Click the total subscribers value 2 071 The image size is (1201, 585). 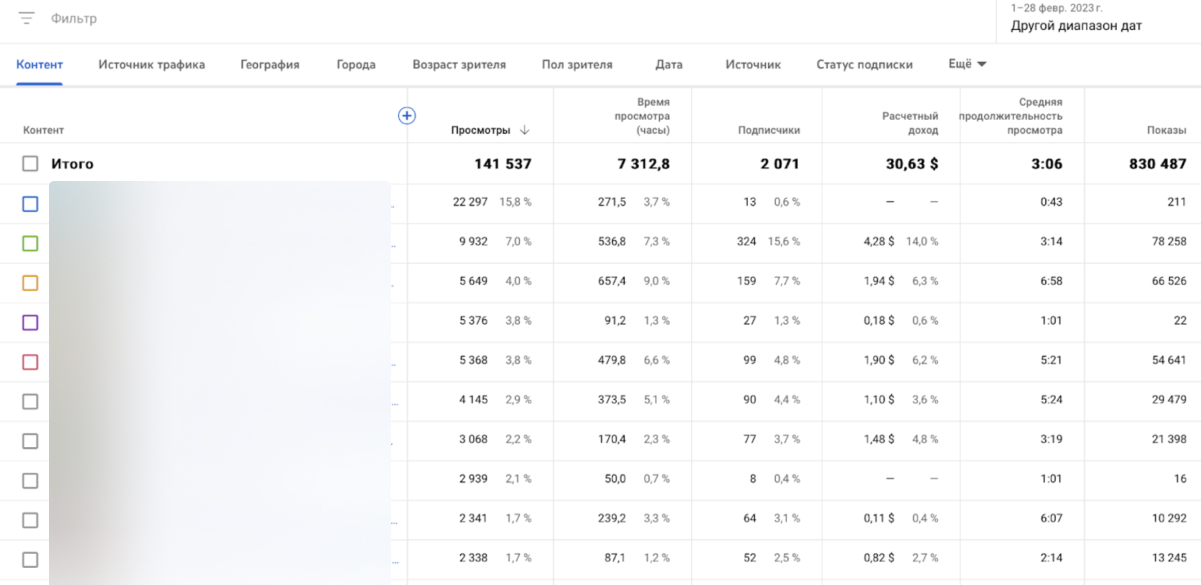[x=779, y=164]
